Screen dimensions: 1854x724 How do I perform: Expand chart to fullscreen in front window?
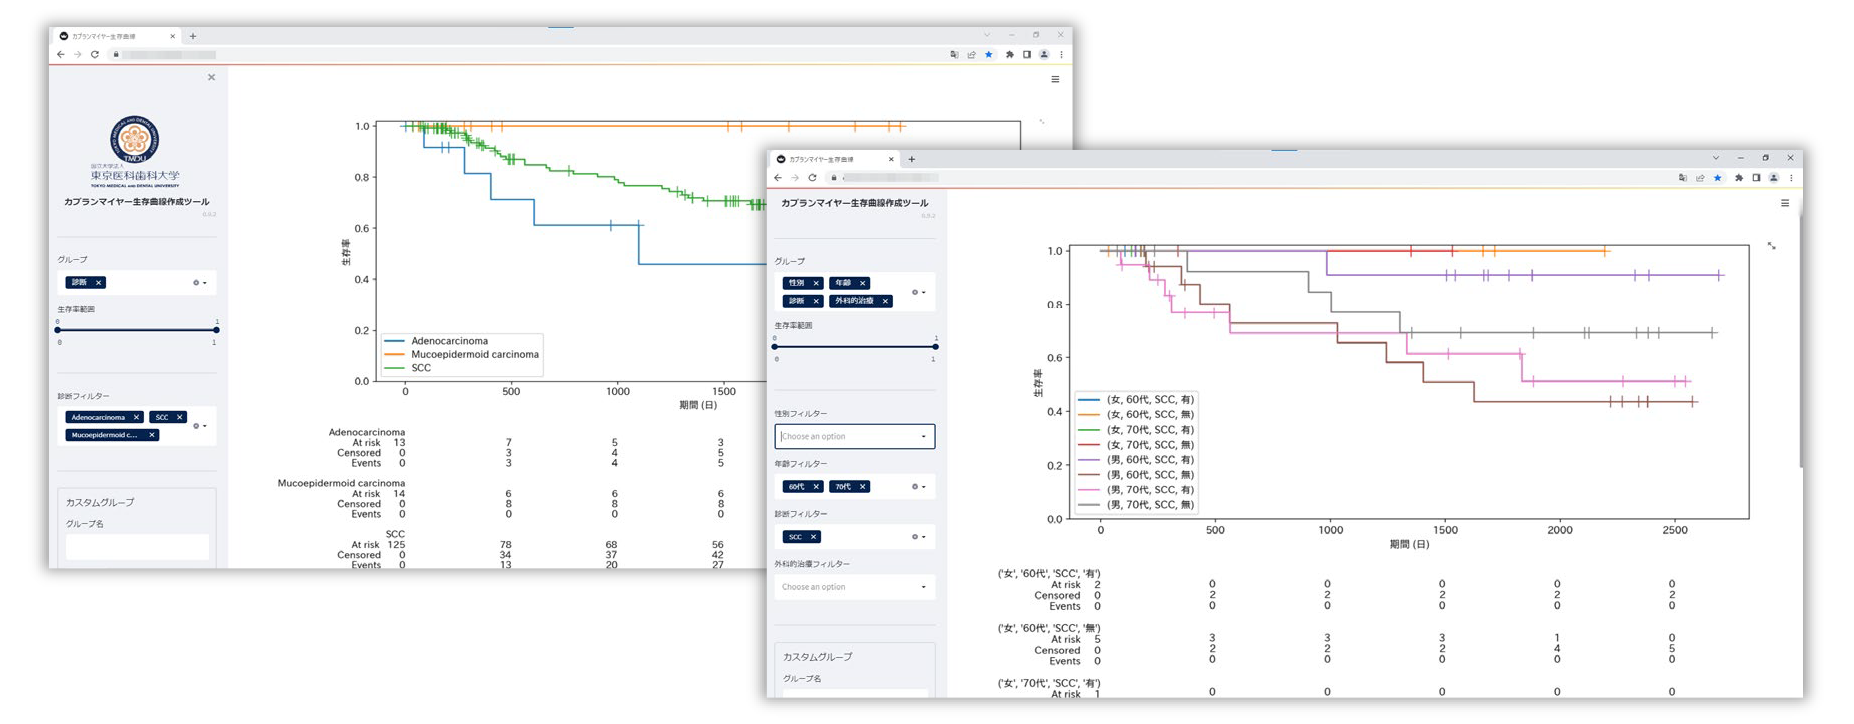(1771, 246)
